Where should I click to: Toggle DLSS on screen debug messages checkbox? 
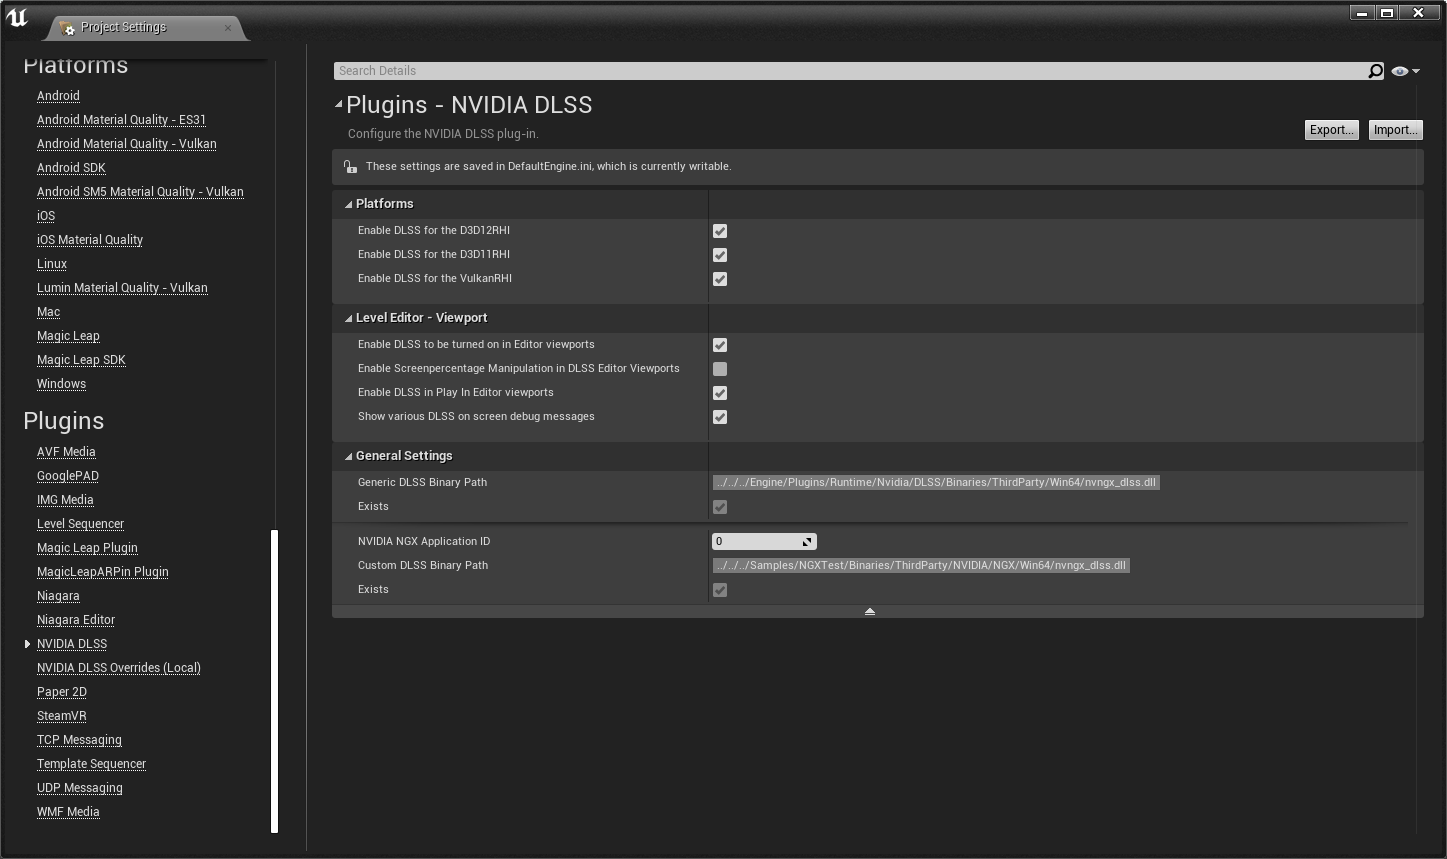click(720, 417)
